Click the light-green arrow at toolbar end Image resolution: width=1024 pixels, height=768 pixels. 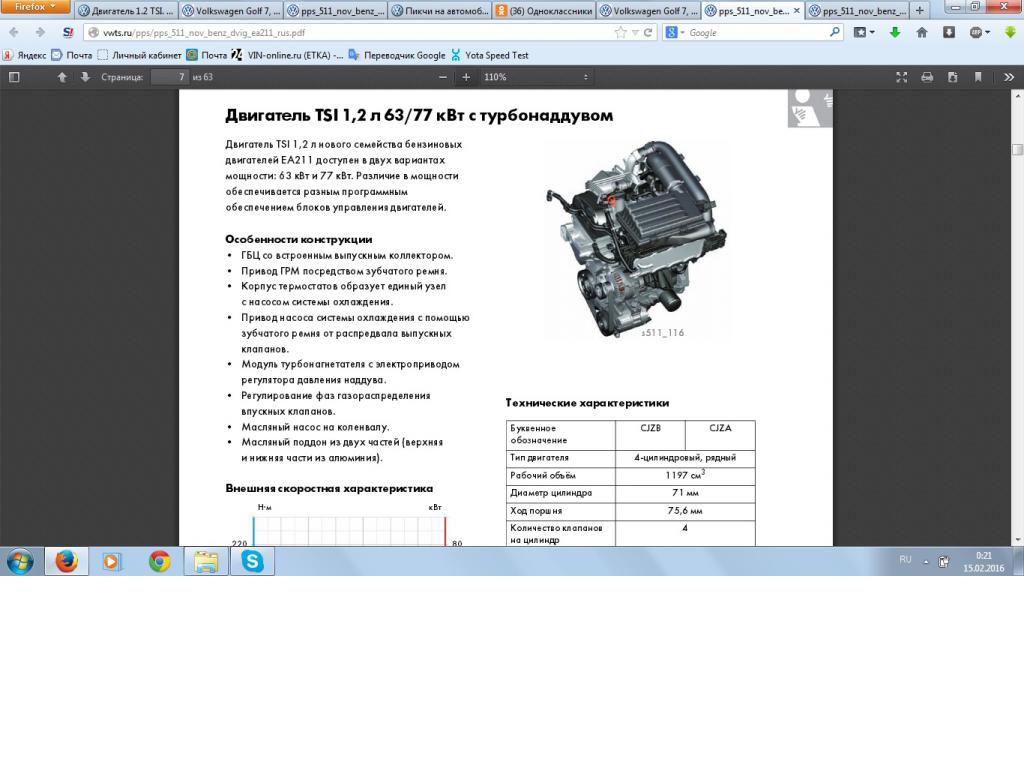click(x=1010, y=33)
